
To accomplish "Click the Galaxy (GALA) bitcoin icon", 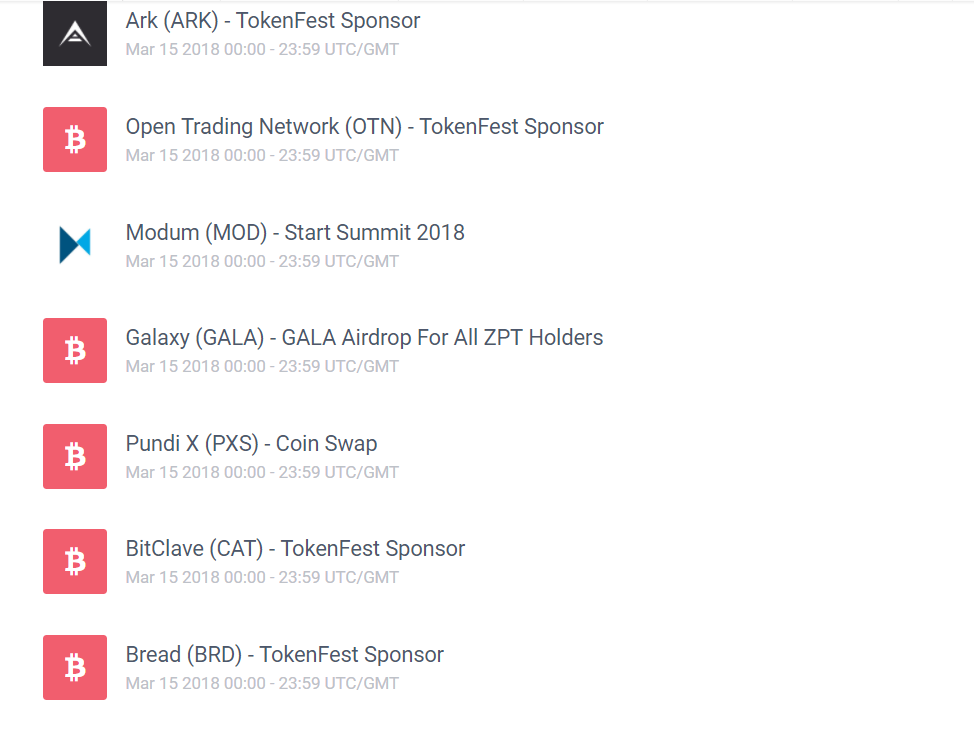I will tap(75, 351).
